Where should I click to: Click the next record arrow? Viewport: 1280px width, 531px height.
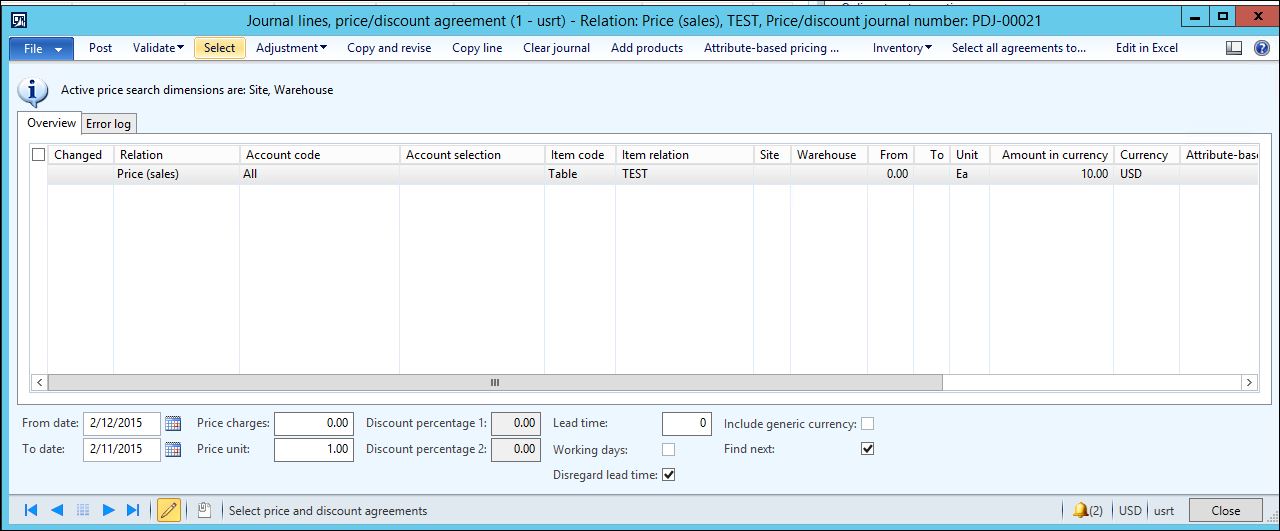click(x=109, y=510)
